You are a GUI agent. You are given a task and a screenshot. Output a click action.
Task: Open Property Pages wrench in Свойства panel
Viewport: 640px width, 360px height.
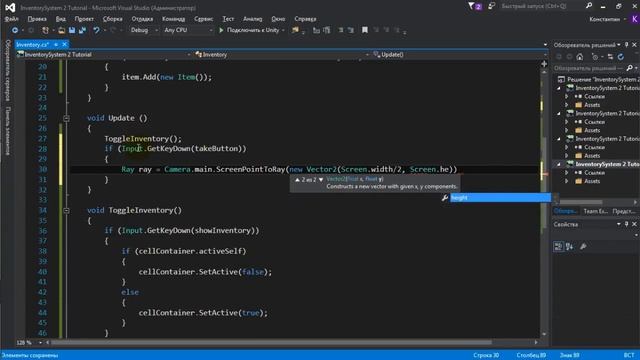[x=583, y=246]
